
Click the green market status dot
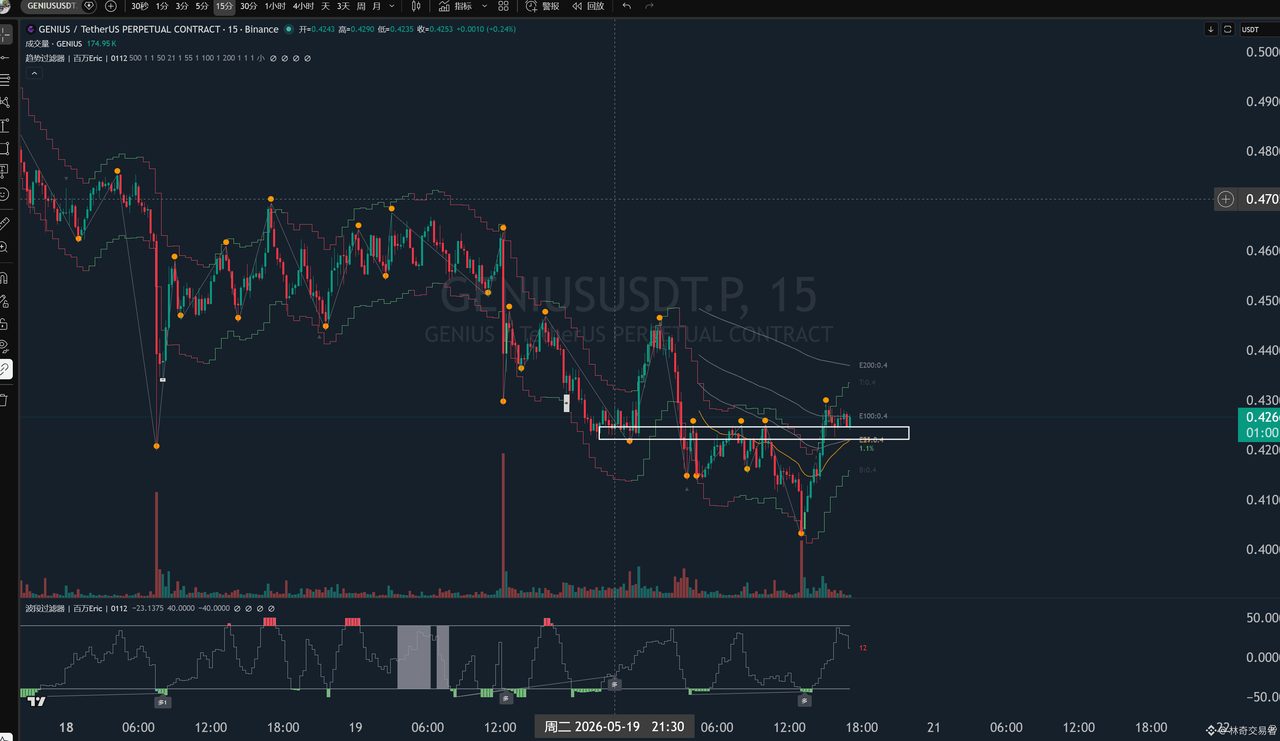pyautogui.click(x=291, y=30)
